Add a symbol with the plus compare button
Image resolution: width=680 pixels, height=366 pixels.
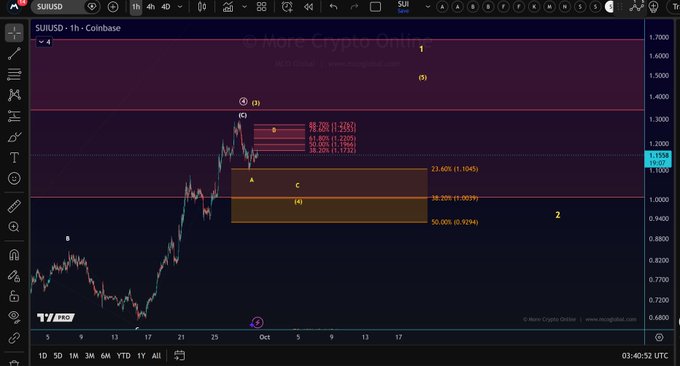pos(113,7)
